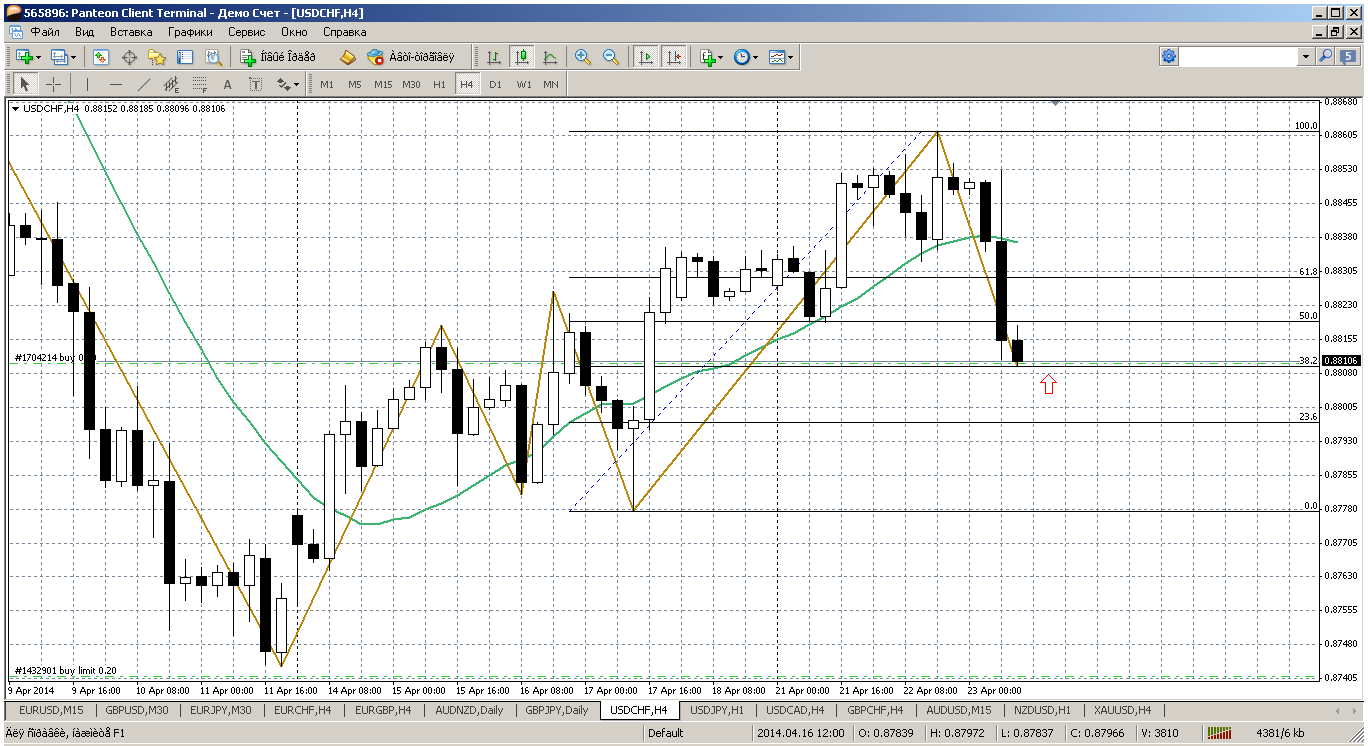Select the Horizontal Line drawing tool
Screen dimensions: 1368x746
[x=116, y=84]
